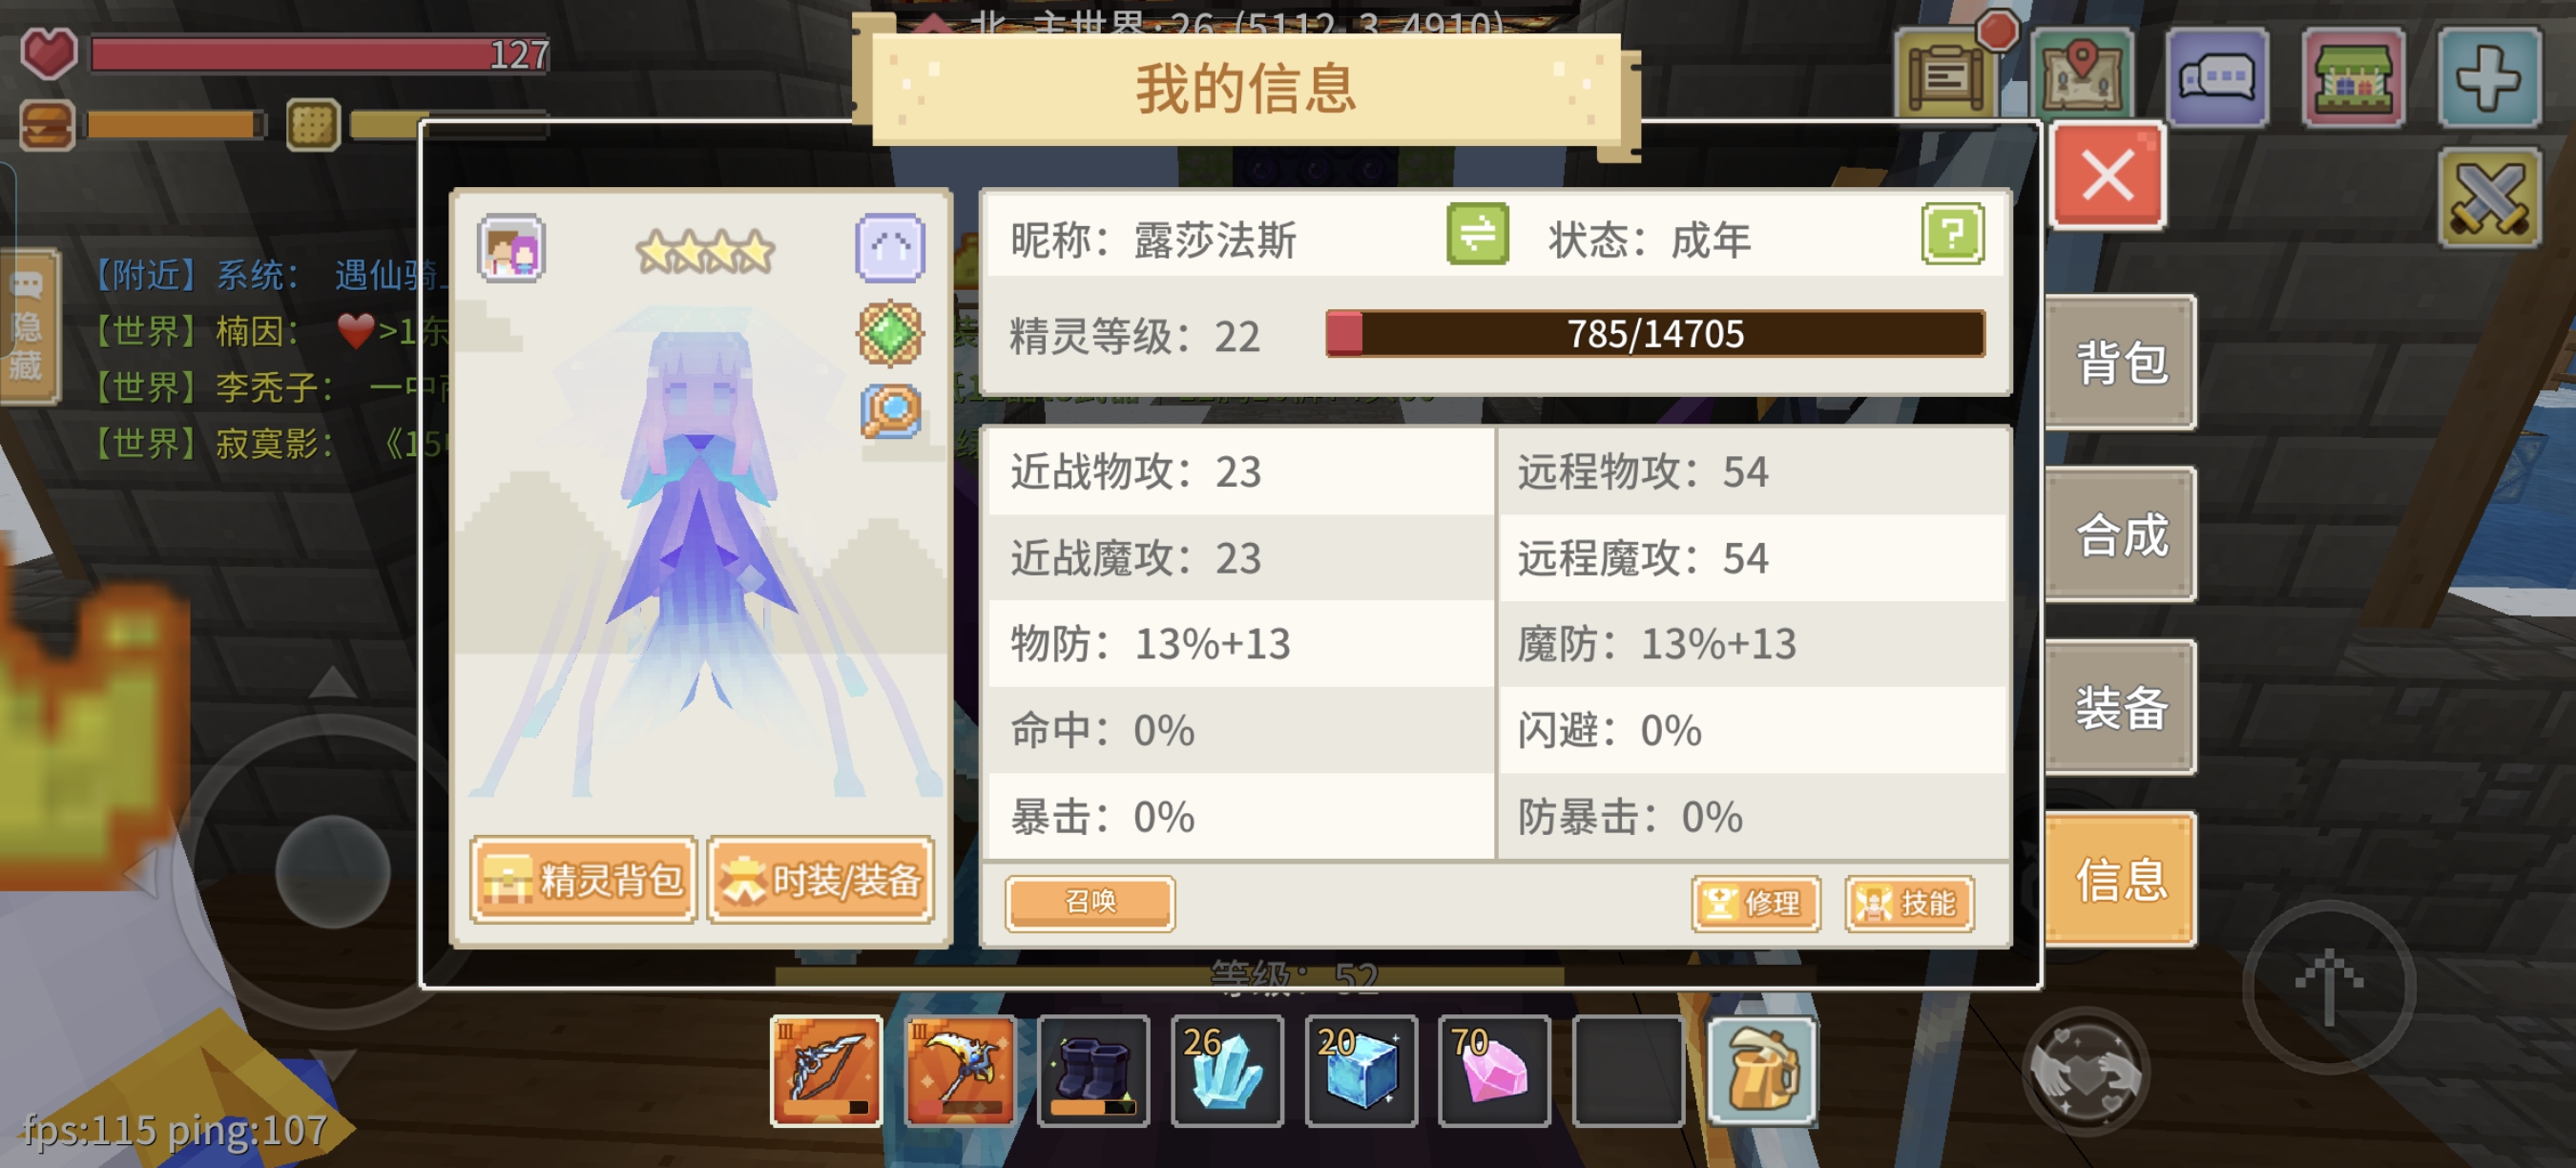Switch to the 装备 tab
This screenshot has height=1168, width=2576.
(2120, 707)
